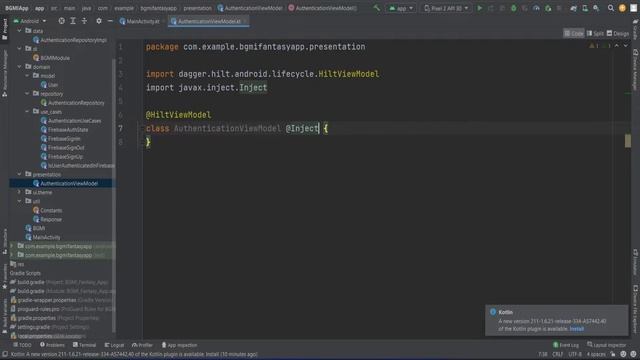Open the Favorites star side strip

pyautogui.click(x=4, y=278)
